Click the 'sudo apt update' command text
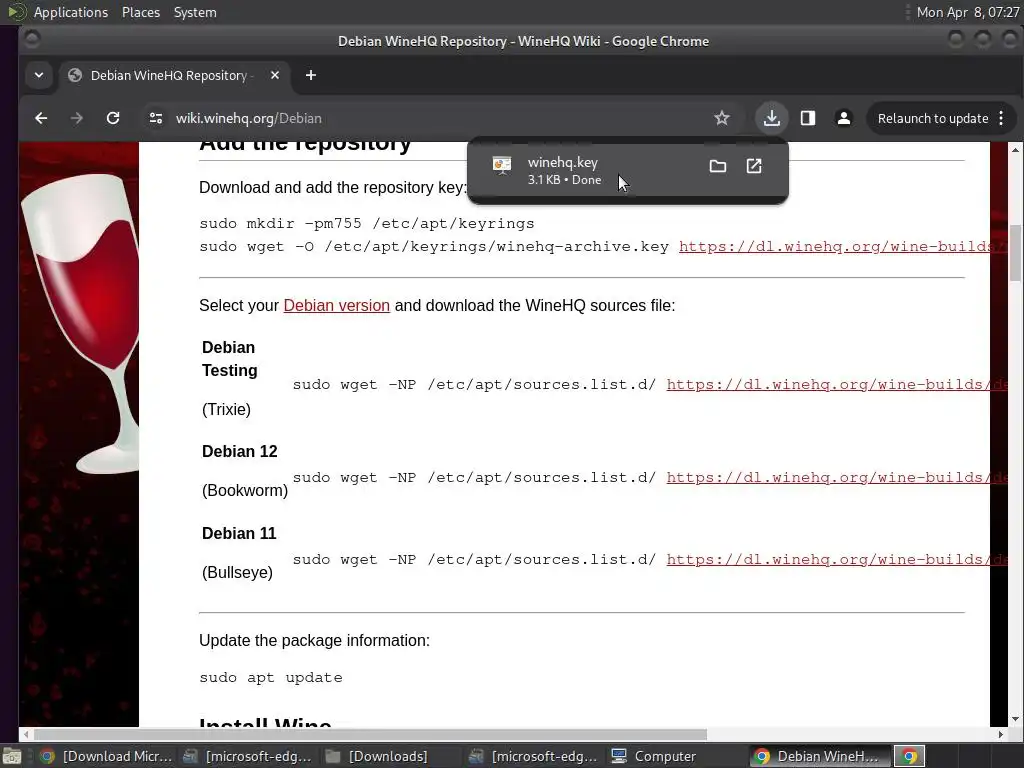The image size is (1024, 768). [x=270, y=677]
